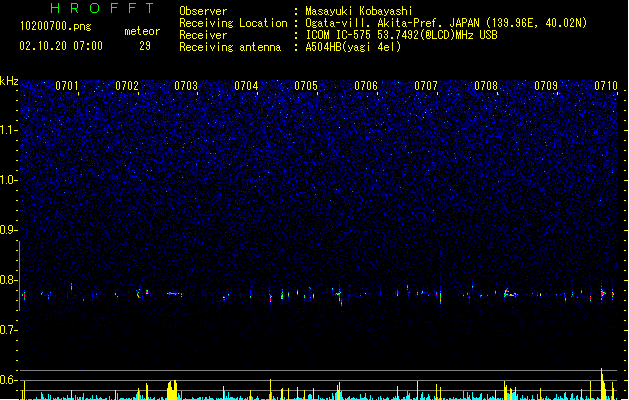Click the 0.8 kHz axis label
The width and height of the screenshot is (629, 400).
[8, 280]
